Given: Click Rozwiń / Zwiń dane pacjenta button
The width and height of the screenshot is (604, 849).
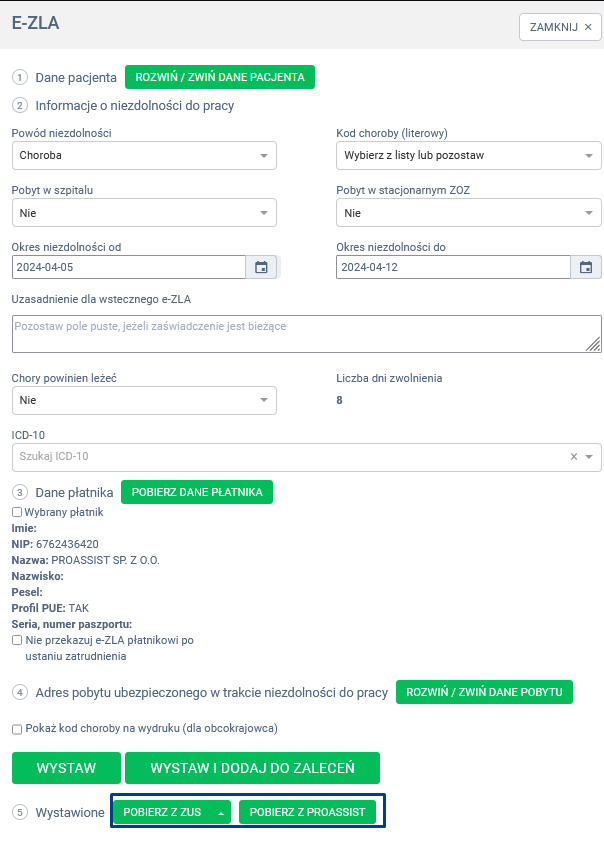Looking at the screenshot, I should pyautogui.click(x=220, y=77).
